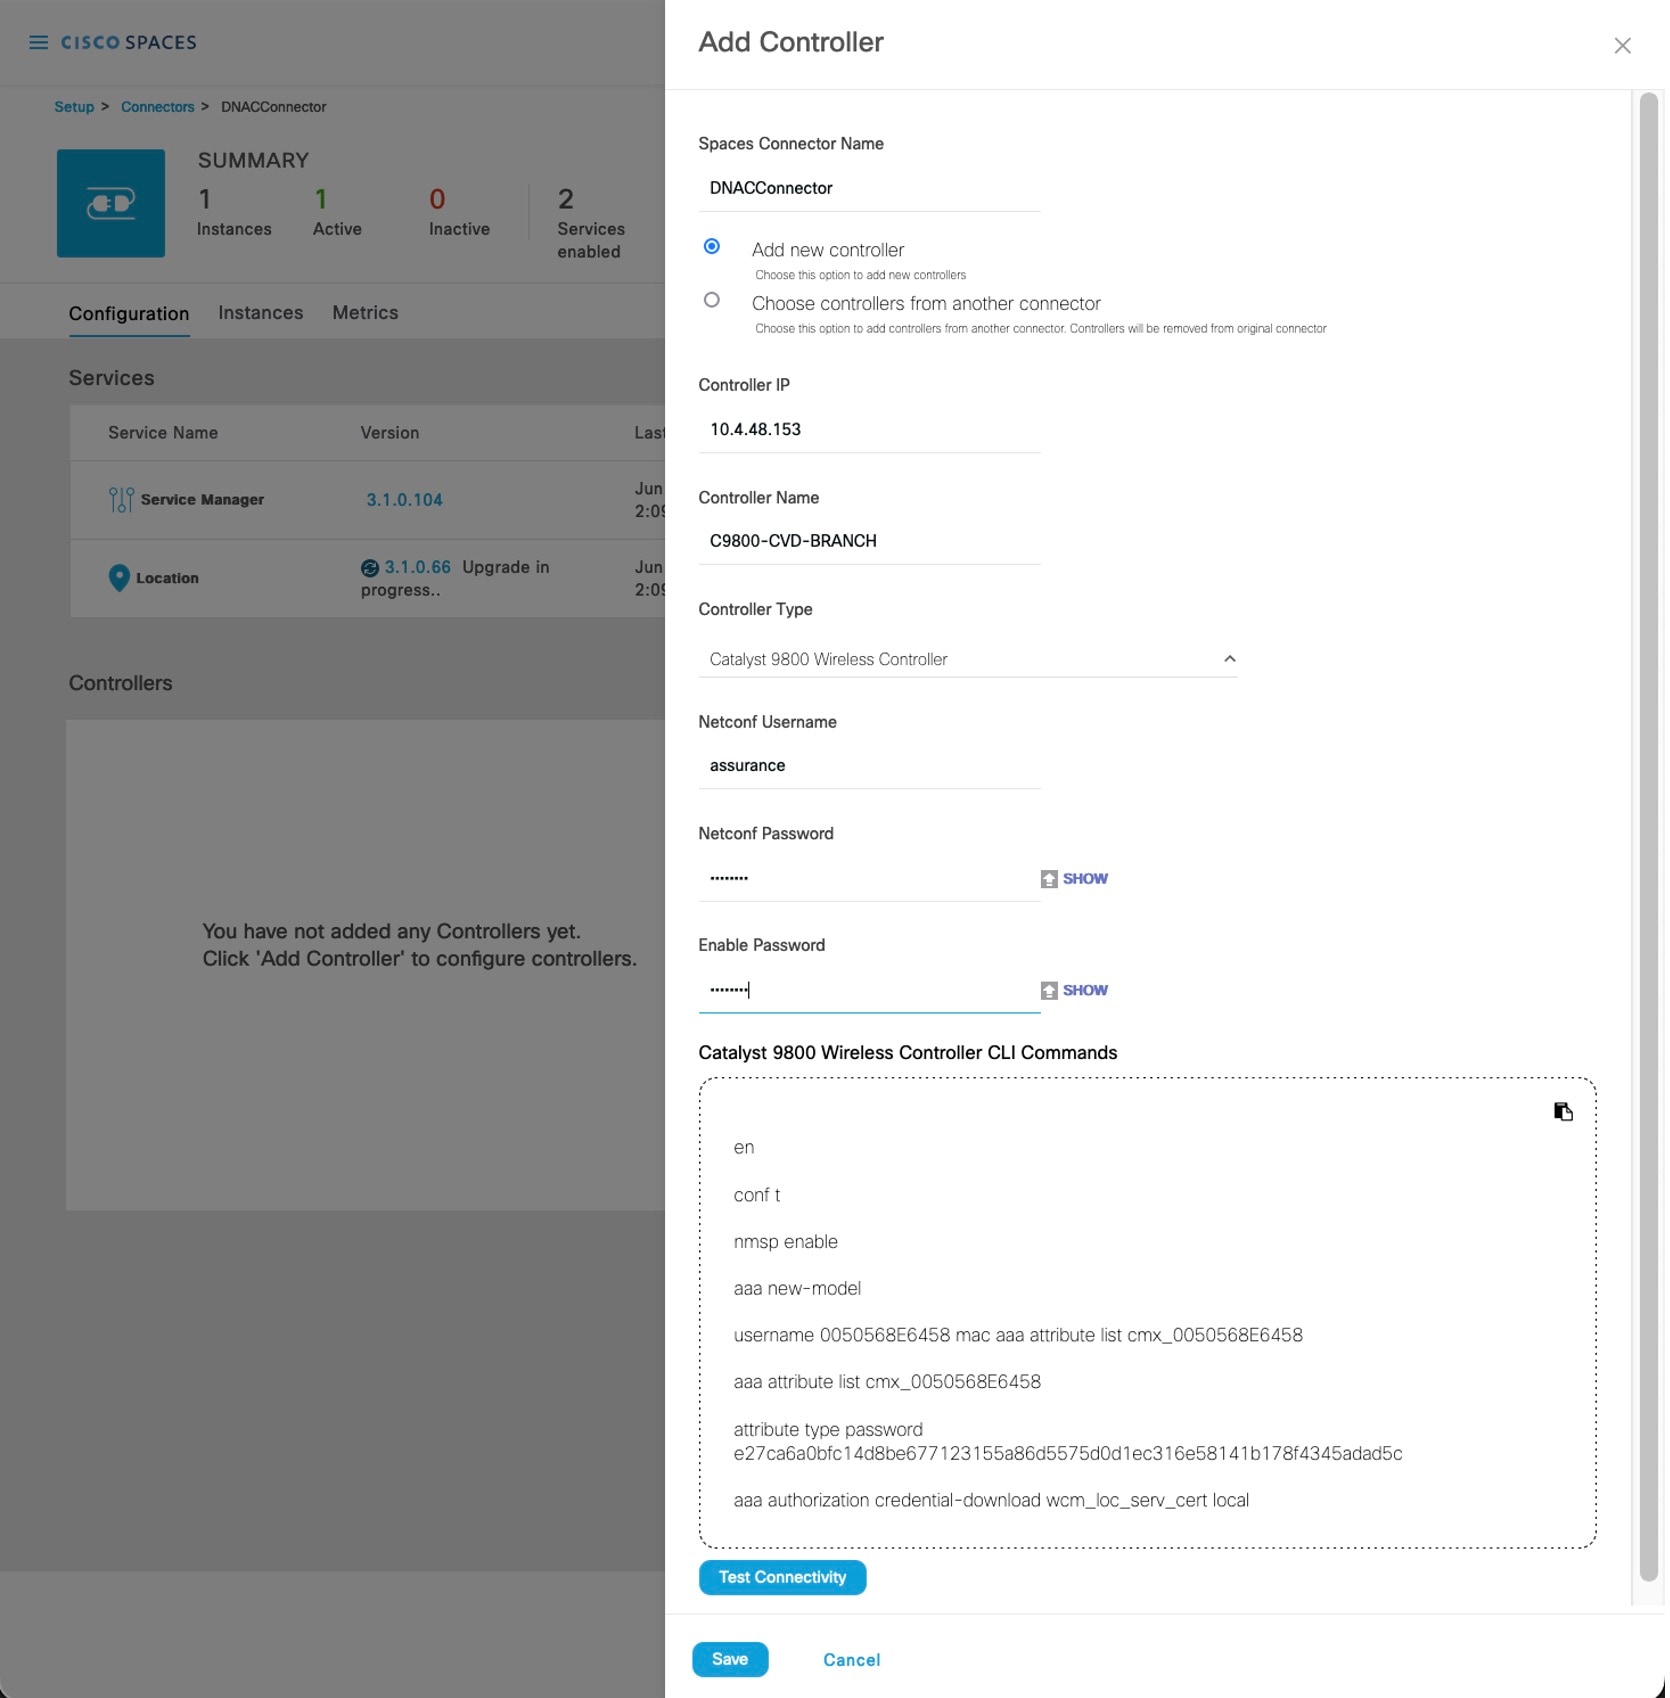This screenshot has width=1670, height=1698.
Task: Click the Controller Name field
Action: pos(870,541)
